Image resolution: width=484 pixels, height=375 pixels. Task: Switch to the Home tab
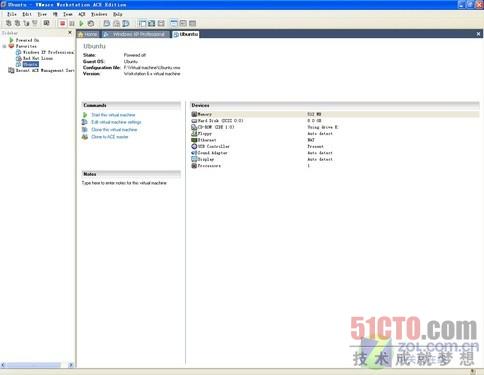pos(88,34)
